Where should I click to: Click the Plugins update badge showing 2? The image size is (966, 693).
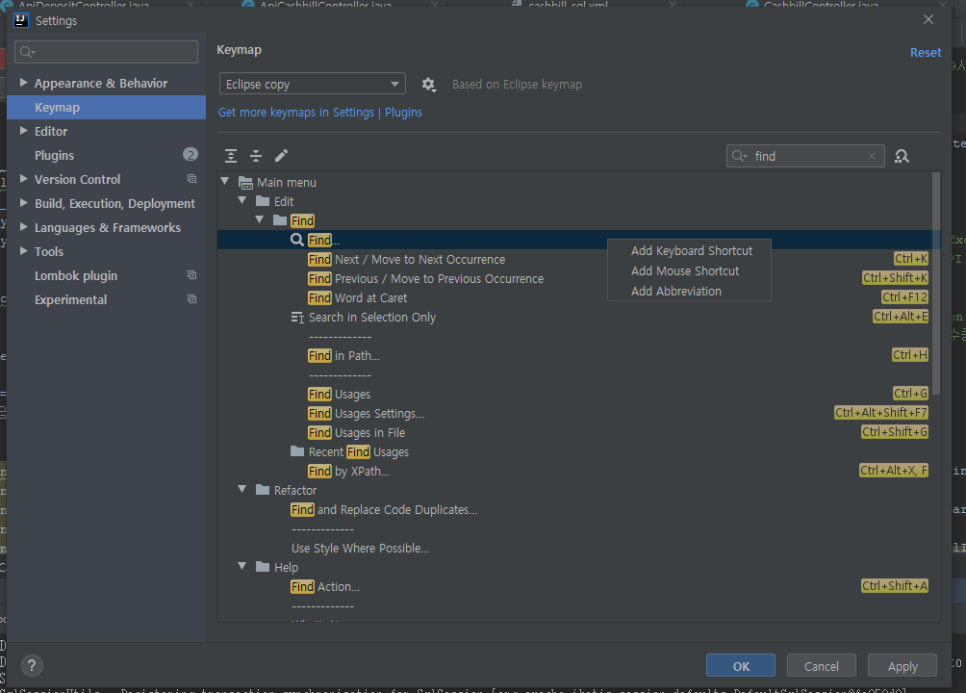pos(190,155)
